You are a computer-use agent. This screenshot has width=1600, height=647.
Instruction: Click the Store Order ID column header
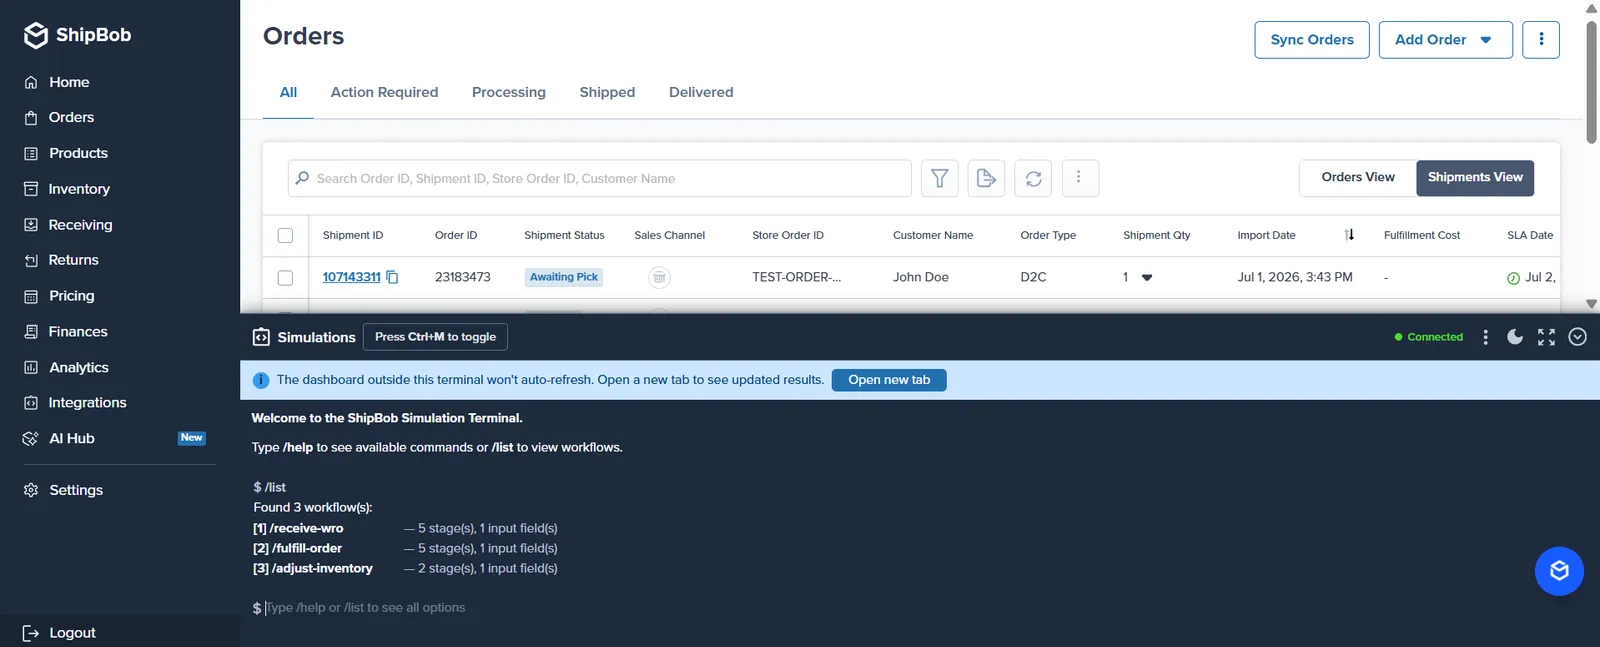point(788,235)
